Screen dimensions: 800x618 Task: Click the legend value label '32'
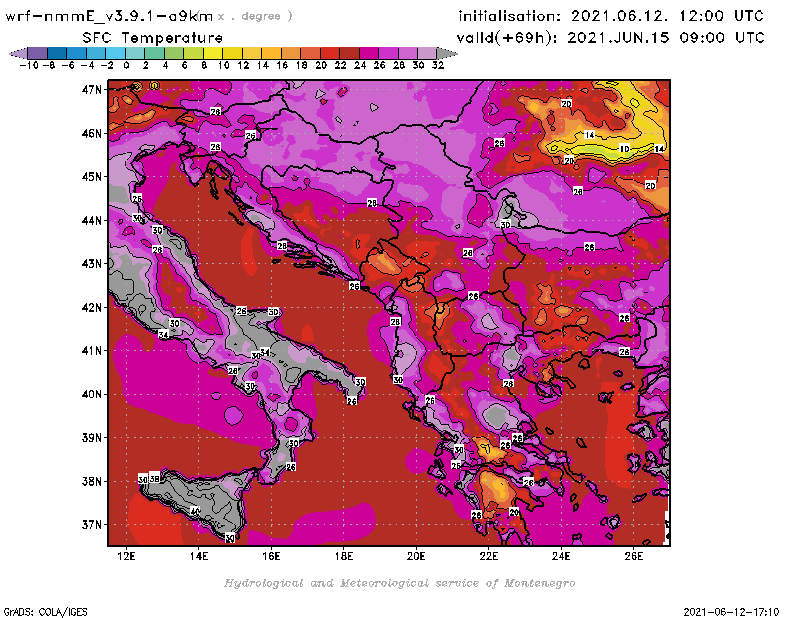[x=438, y=65]
